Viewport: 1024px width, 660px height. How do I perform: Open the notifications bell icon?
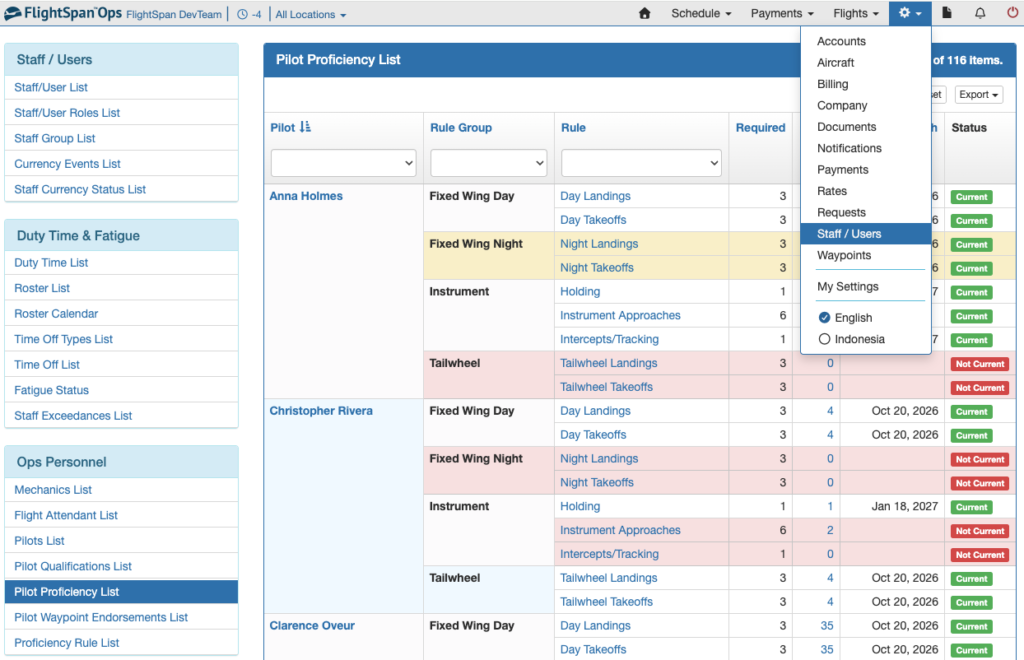[x=980, y=13]
